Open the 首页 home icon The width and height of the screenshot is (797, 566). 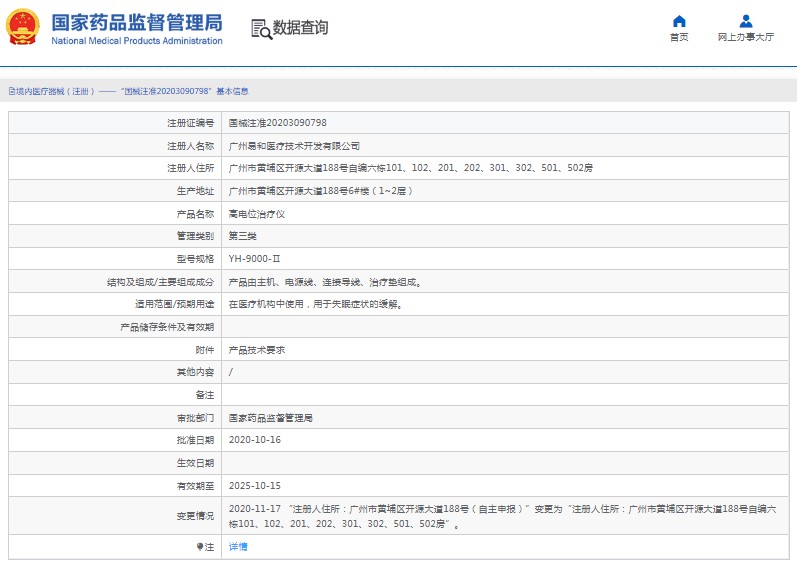pyautogui.click(x=679, y=21)
